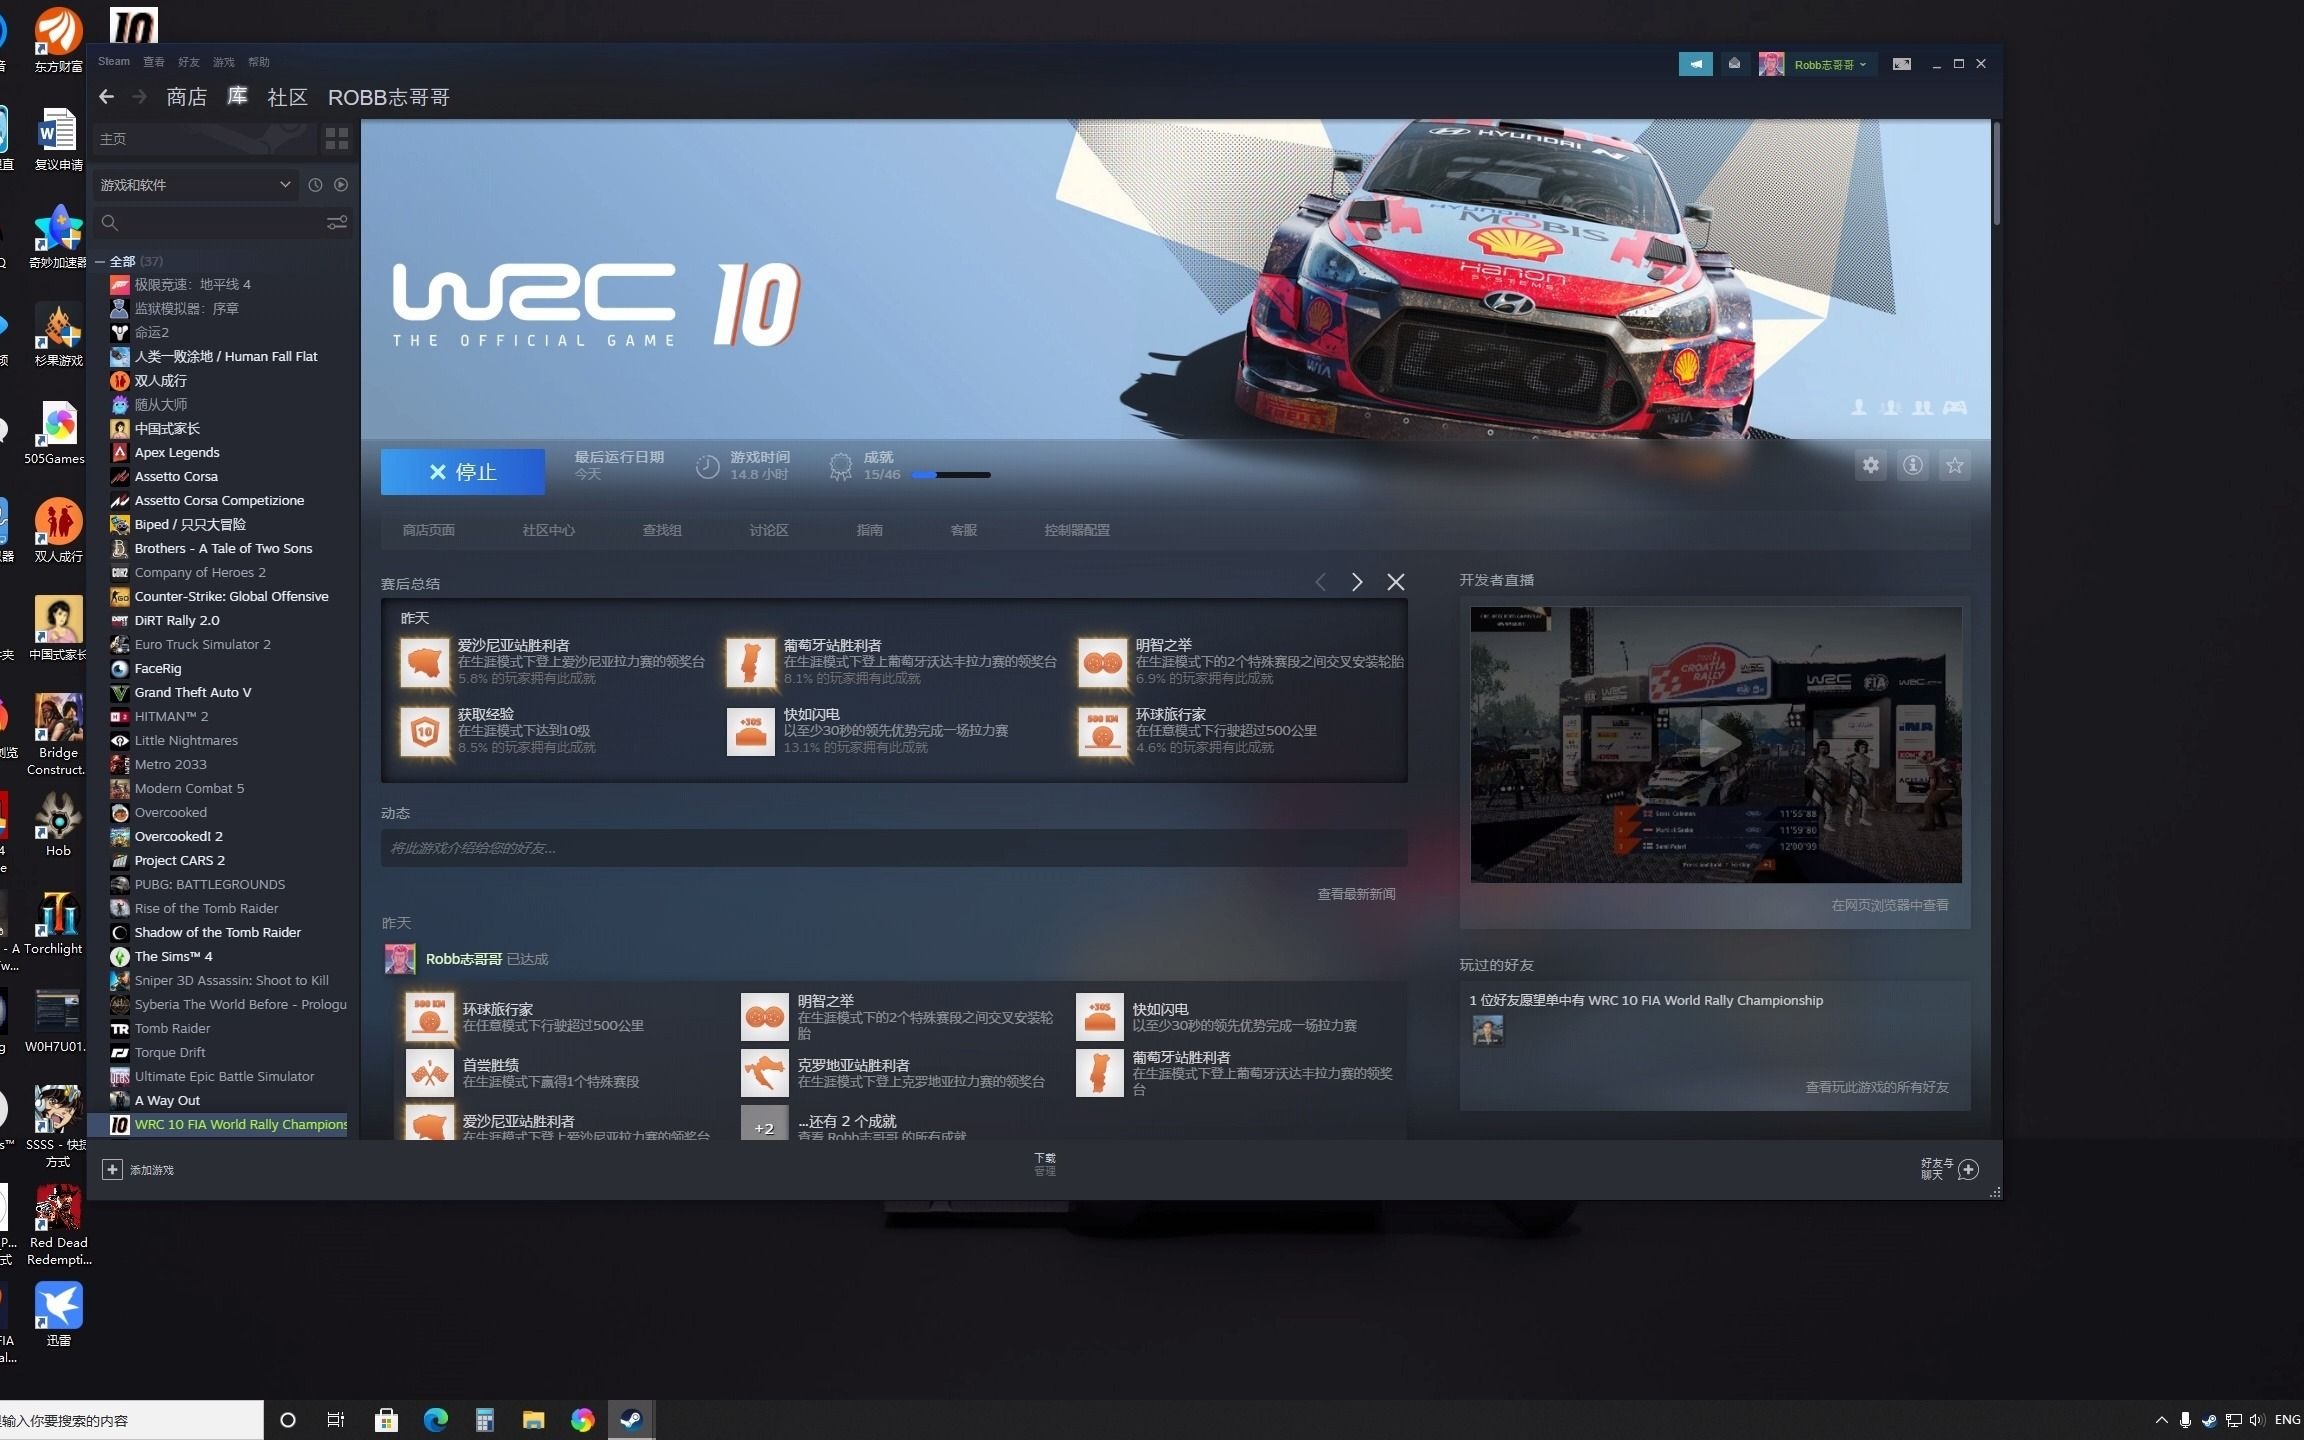Screen dimensions: 2304x1440
Task: Open the 指南 link
Action: click(x=869, y=530)
